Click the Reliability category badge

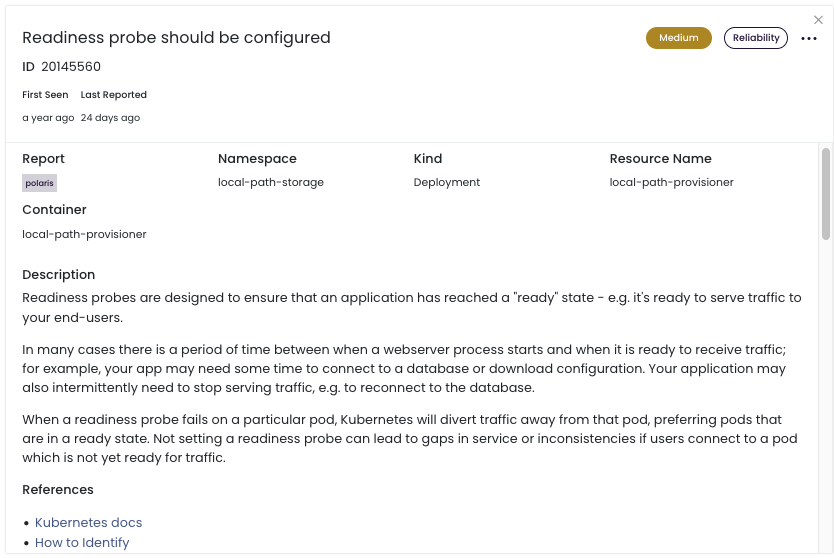(x=755, y=38)
